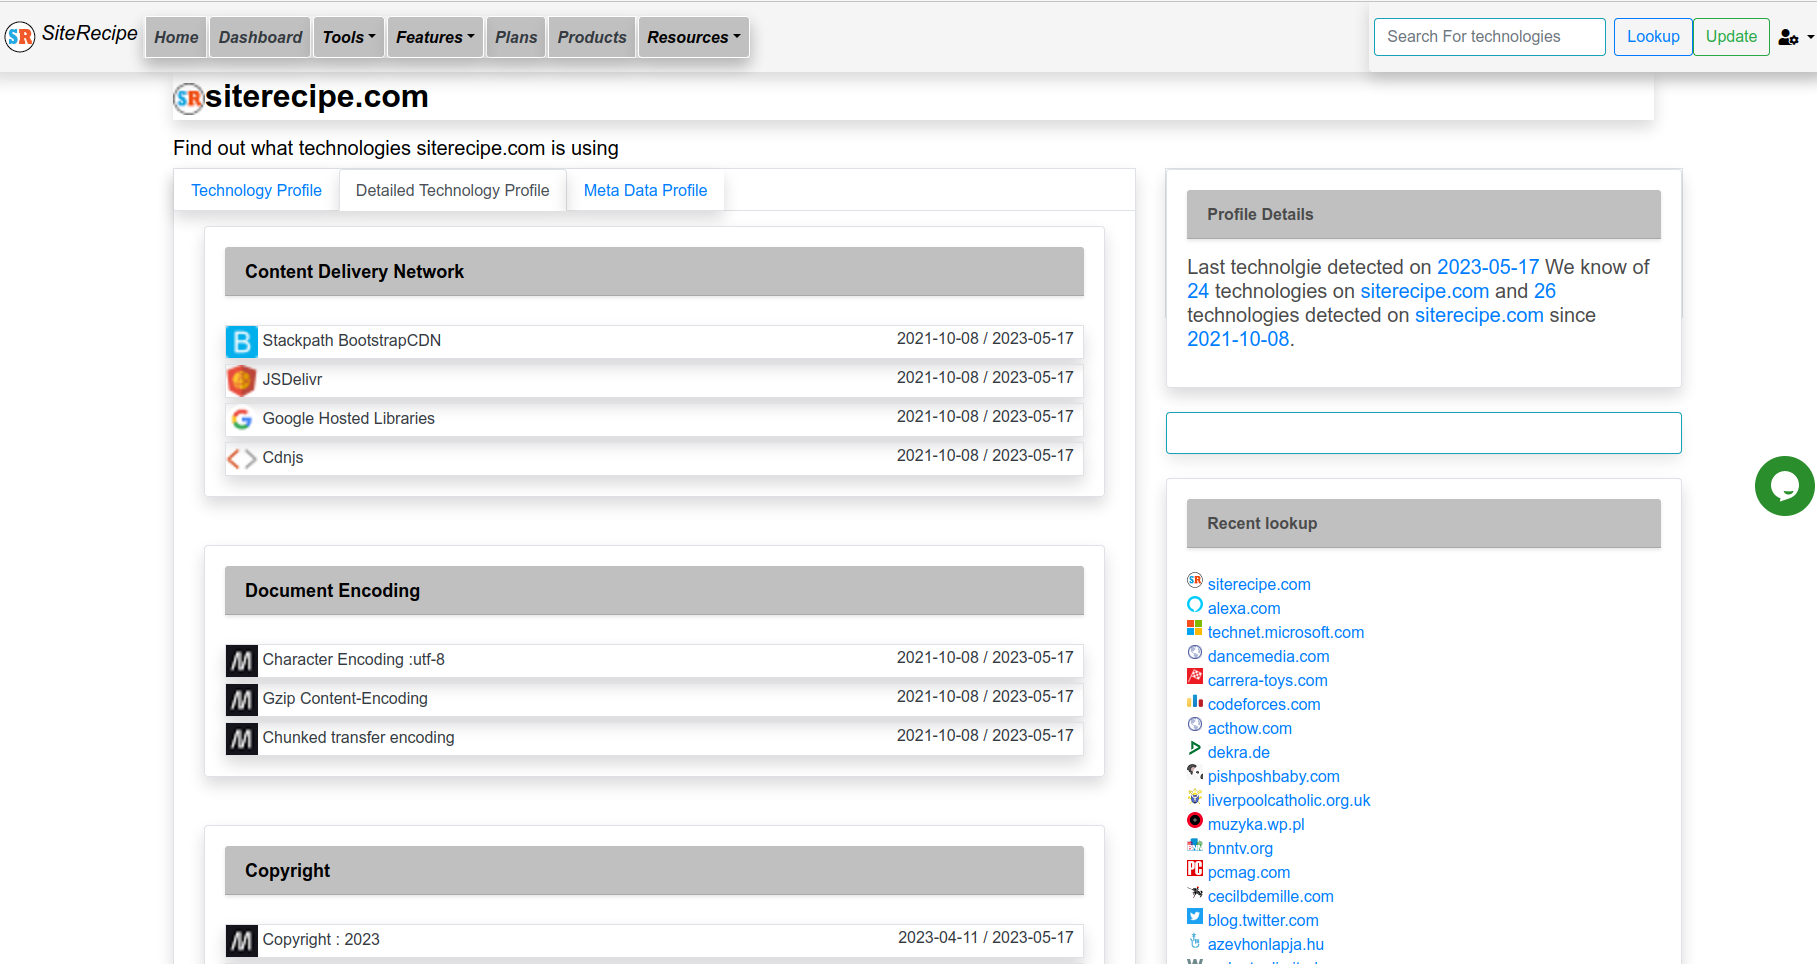Click the technet.microsoft.com Microsoft favicon
Viewport: 1817px width, 964px height.
[x=1195, y=629]
